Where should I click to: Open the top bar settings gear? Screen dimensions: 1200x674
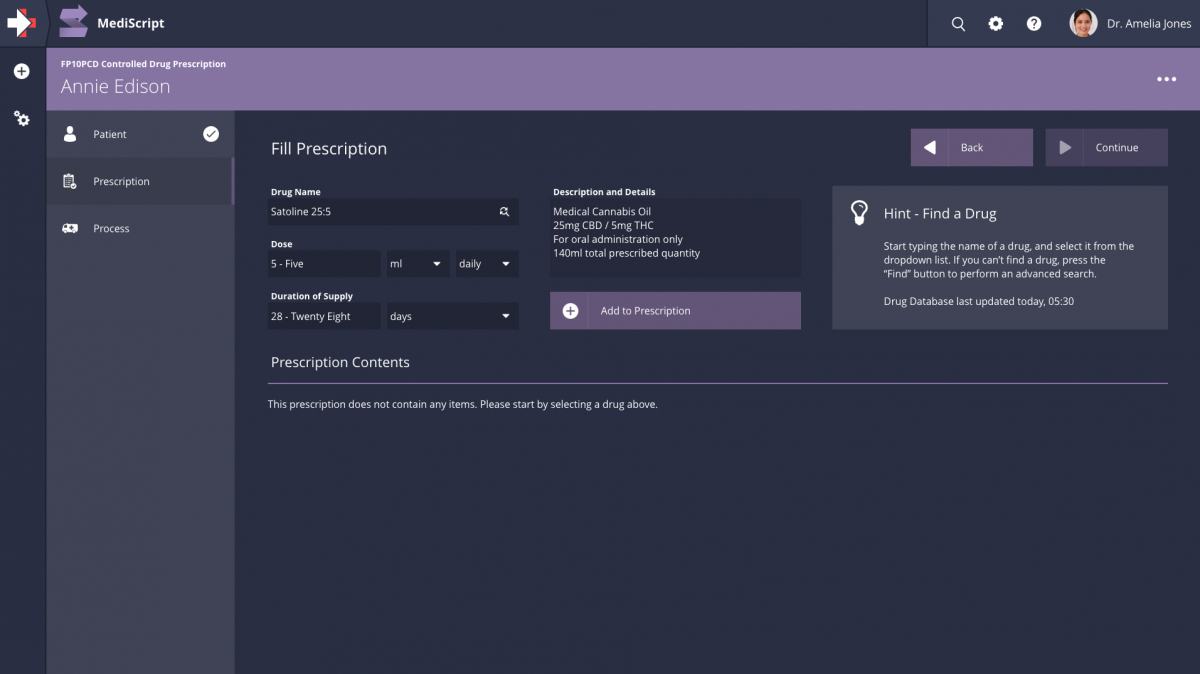[x=995, y=23]
